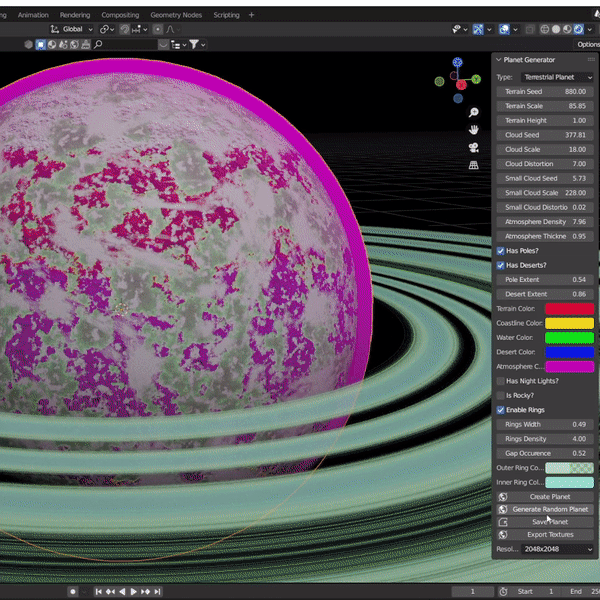This screenshot has width=600, height=600.
Task: Switch to the Rendering workspace tab
Action: click(x=75, y=15)
